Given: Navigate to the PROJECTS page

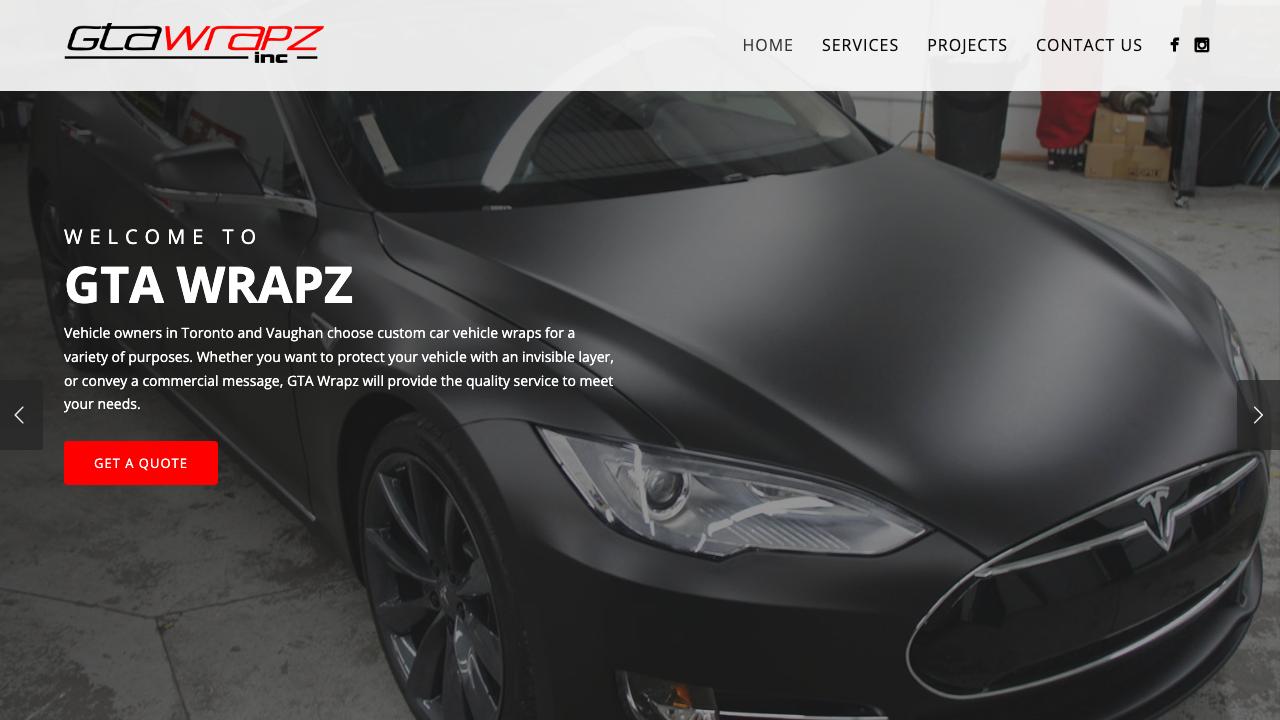Looking at the screenshot, I should 967,45.
